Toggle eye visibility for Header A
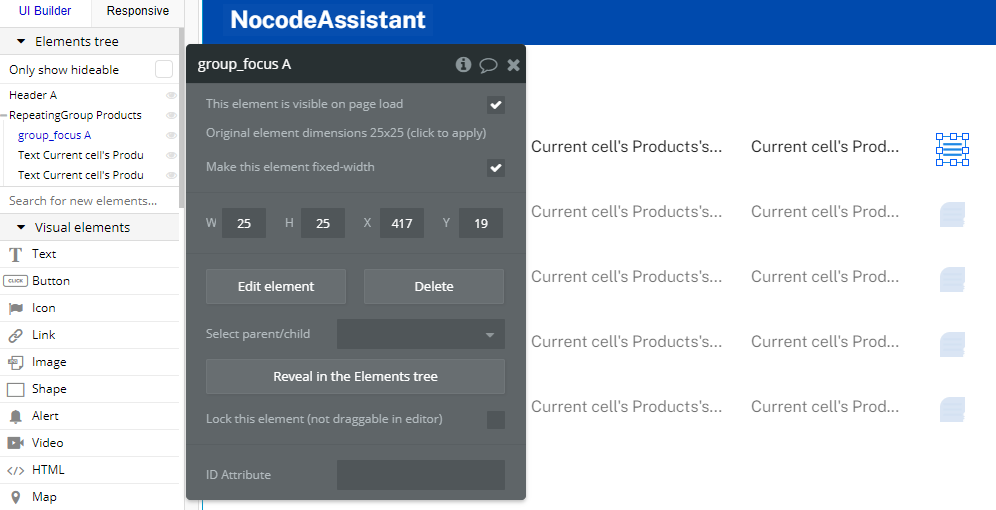Viewport: 996px width, 510px height. 171,95
